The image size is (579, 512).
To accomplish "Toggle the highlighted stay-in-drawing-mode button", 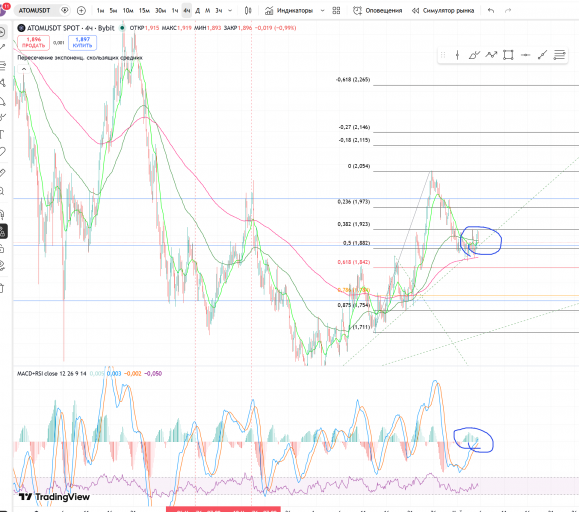I will (x=3, y=231).
